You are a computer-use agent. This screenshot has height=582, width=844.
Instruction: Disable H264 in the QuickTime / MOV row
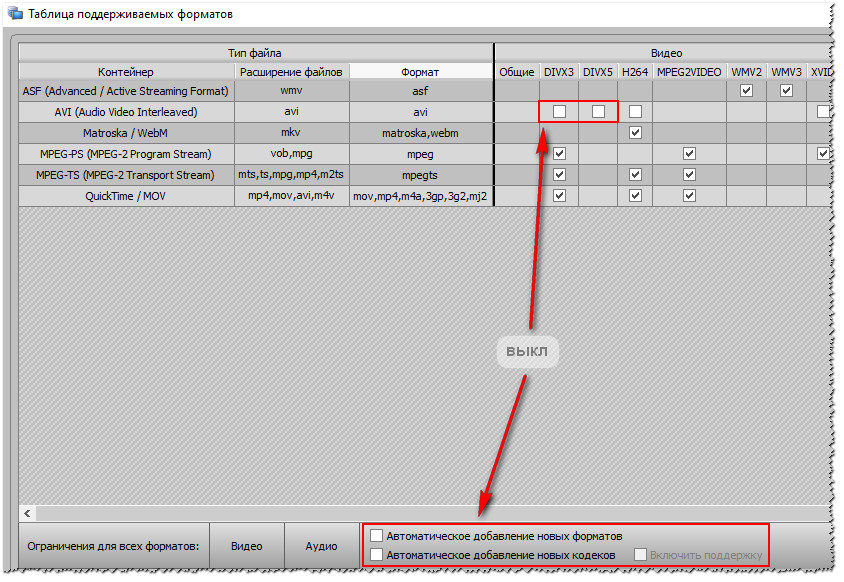635,196
